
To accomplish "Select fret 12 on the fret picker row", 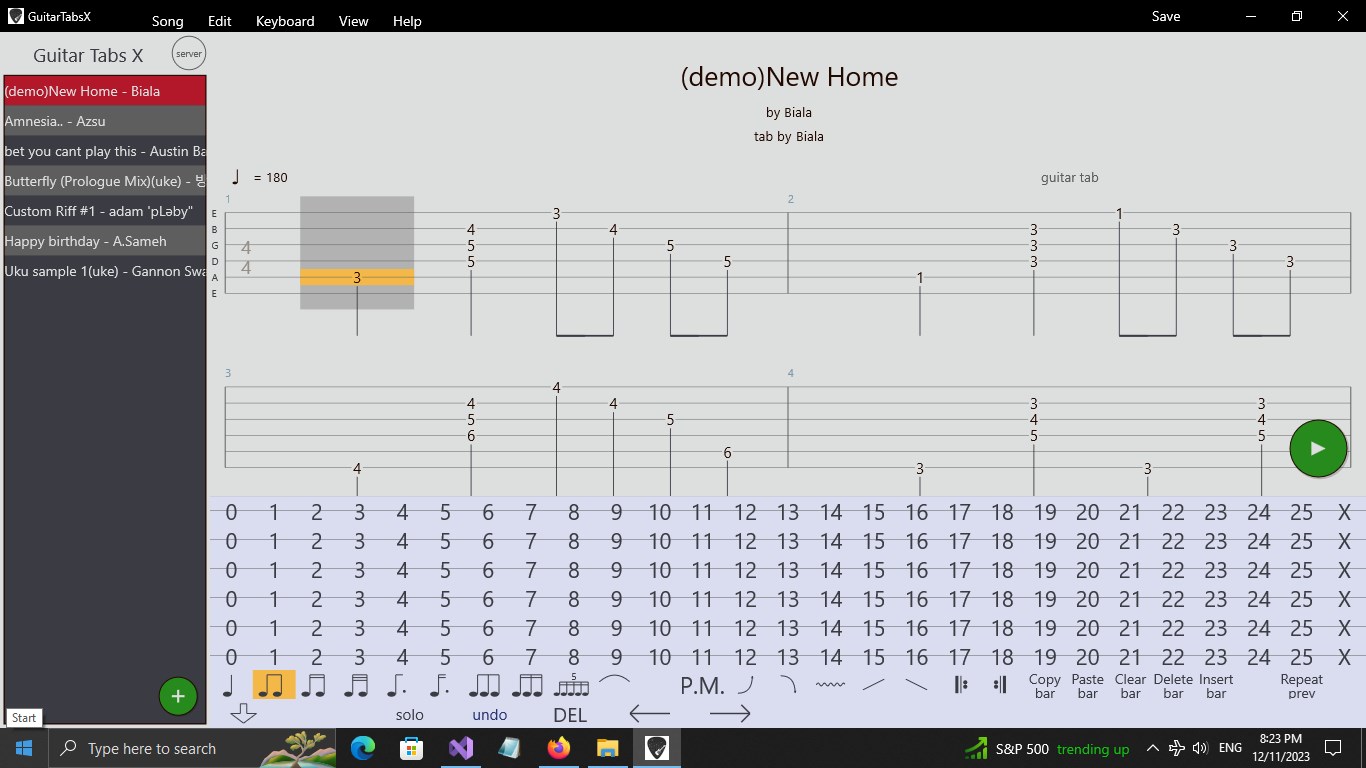I will tap(746, 512).
